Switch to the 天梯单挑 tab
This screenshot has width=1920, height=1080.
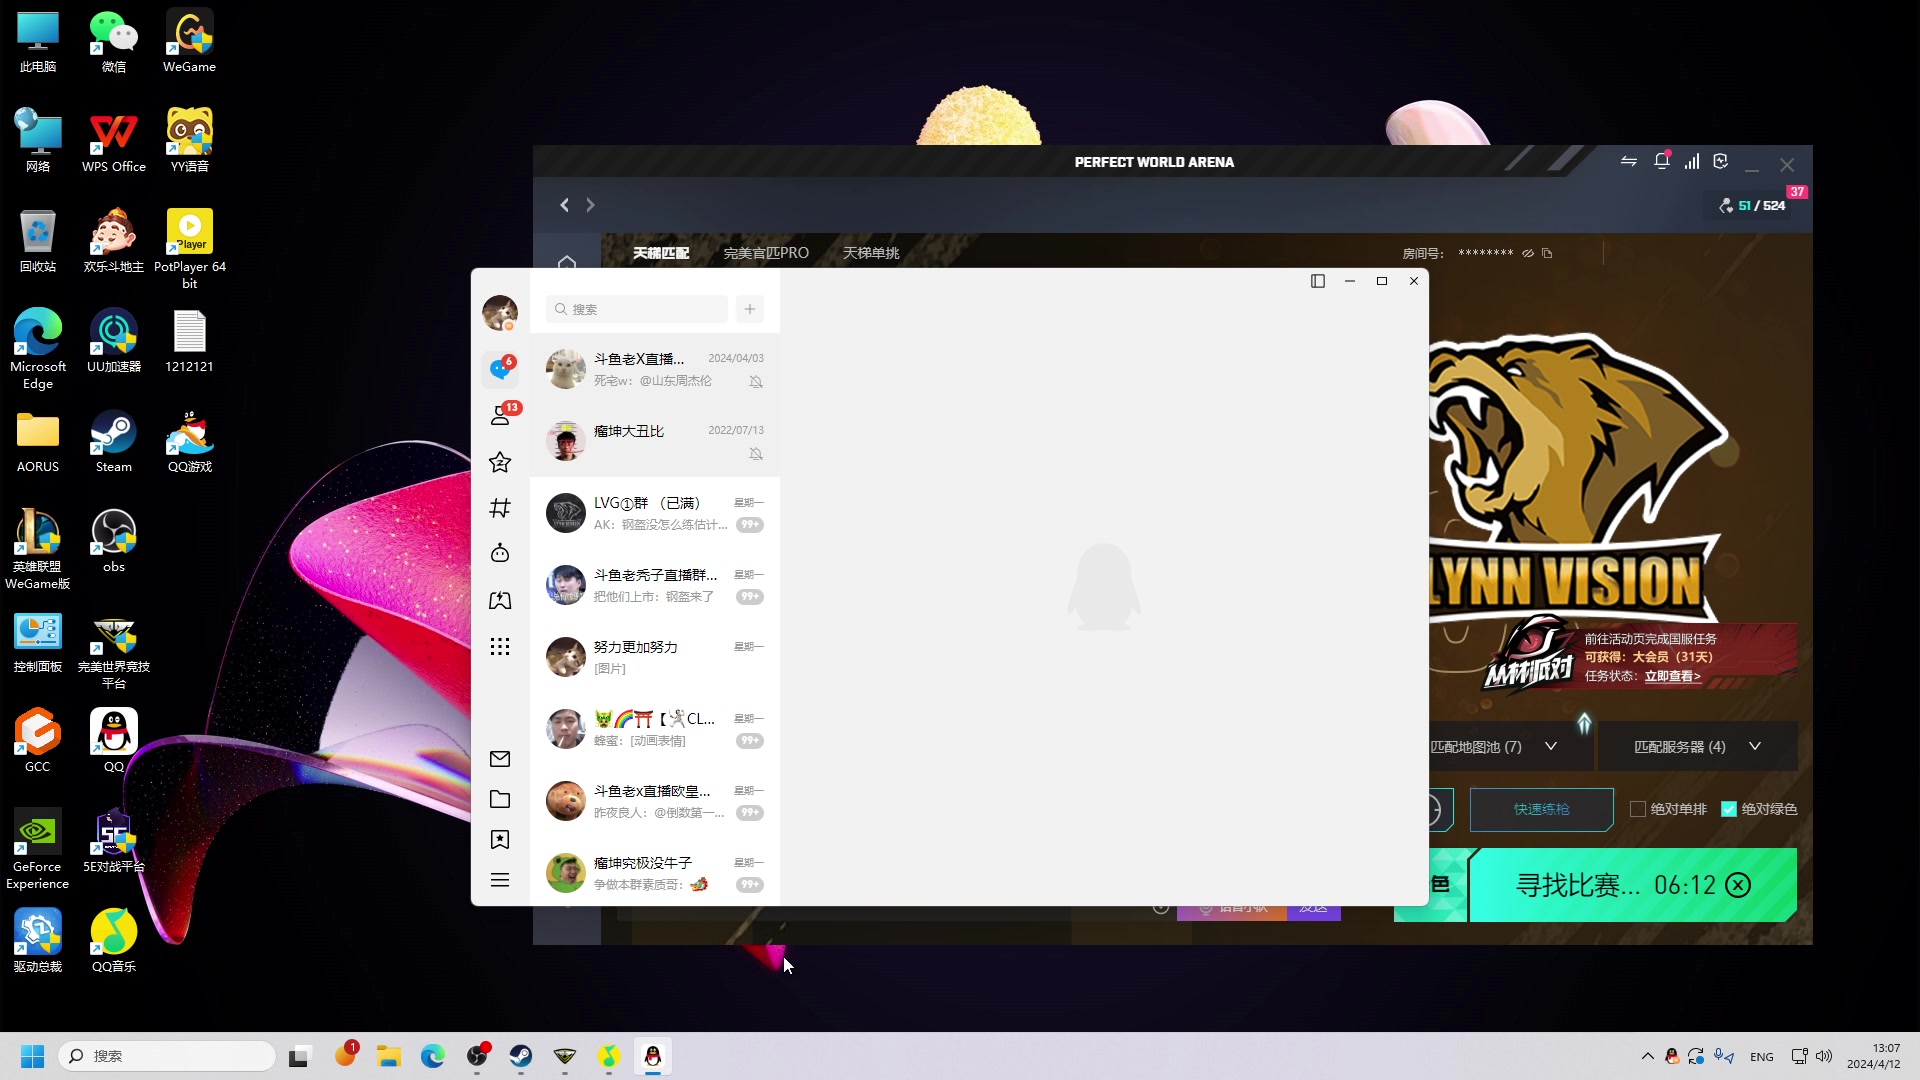pyautogui.click(x=871, y=253)
